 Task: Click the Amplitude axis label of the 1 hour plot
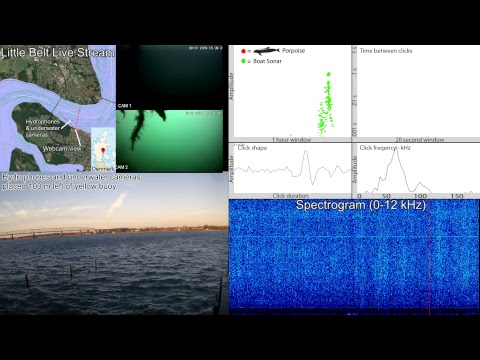[231, 86]
